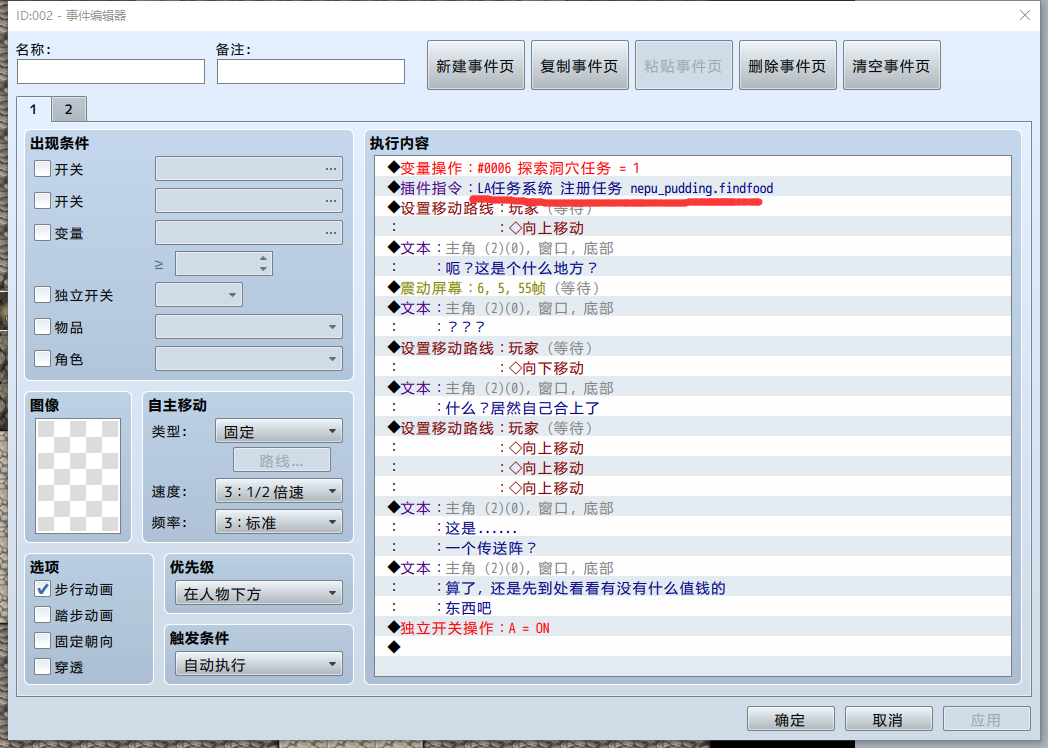Select the 震动屏幕 6, 5, 55帧 line
The image size is (1048, 748).
[692, 288]
